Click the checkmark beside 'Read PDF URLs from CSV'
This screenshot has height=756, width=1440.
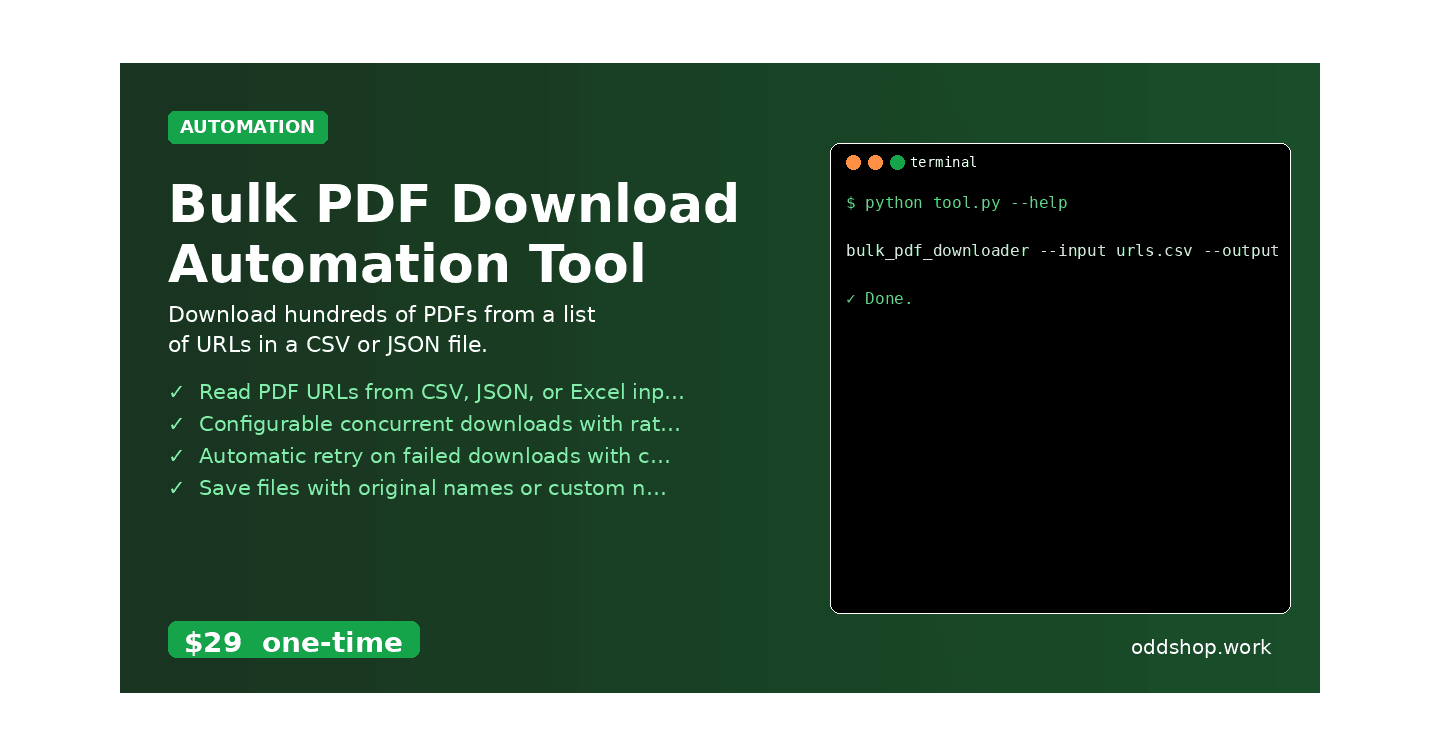pos(177,392)
